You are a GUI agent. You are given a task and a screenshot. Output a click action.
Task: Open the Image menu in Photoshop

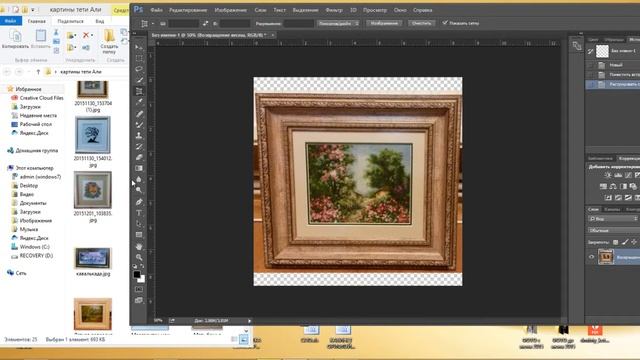(231, 10)
